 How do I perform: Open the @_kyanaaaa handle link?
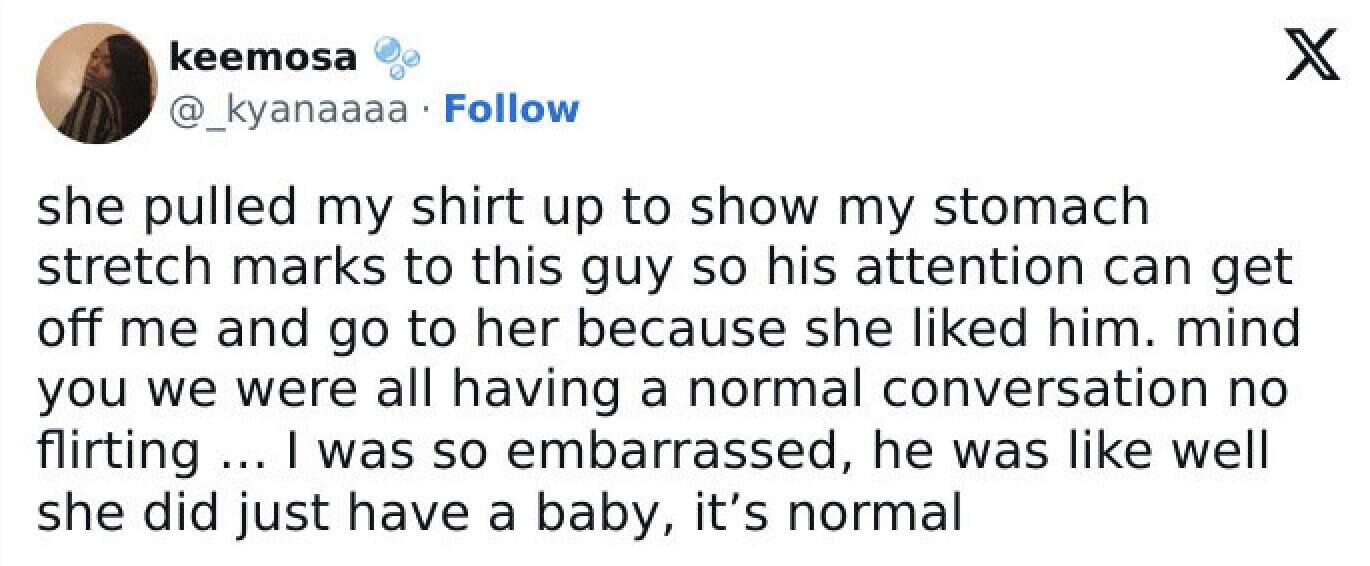(290, 108)
